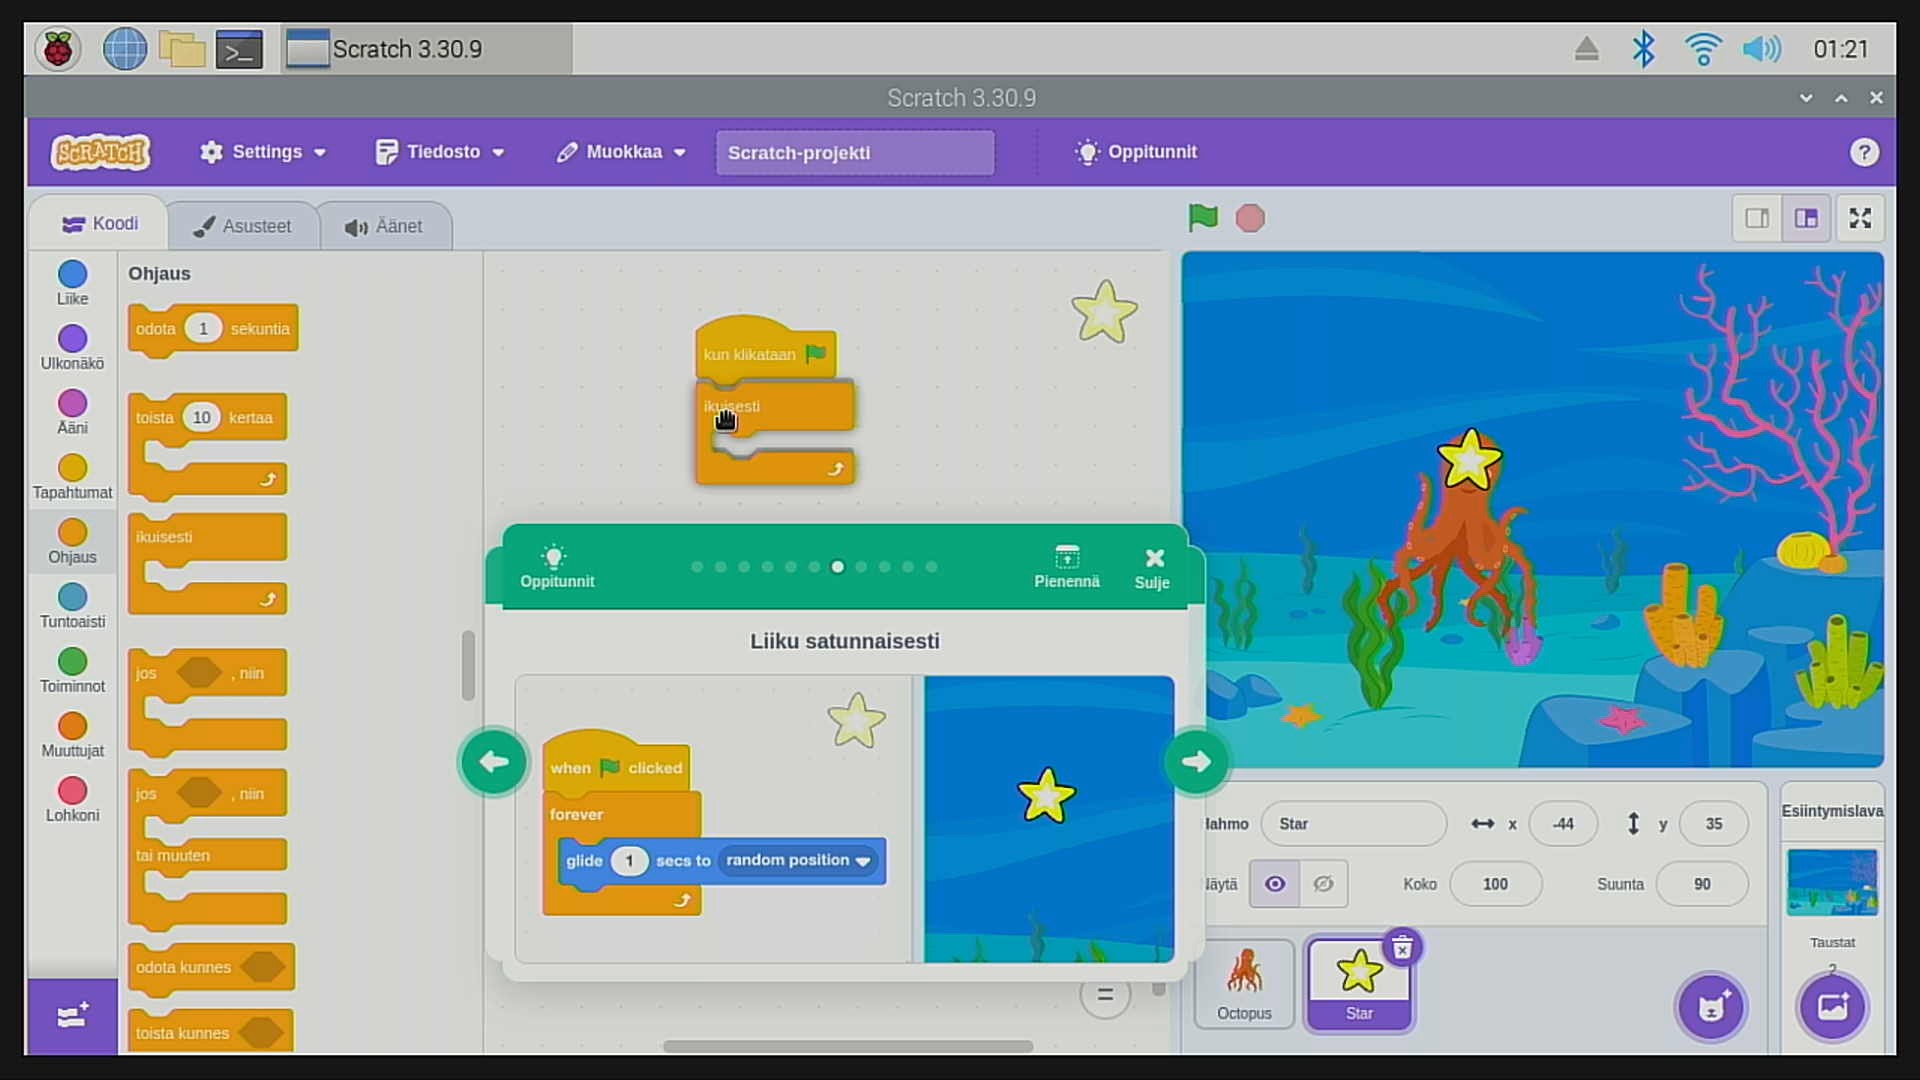The height and width of the screenshot is (1080, 1920).
Task: Click the green flag to run
Action: click(1203, 217)
